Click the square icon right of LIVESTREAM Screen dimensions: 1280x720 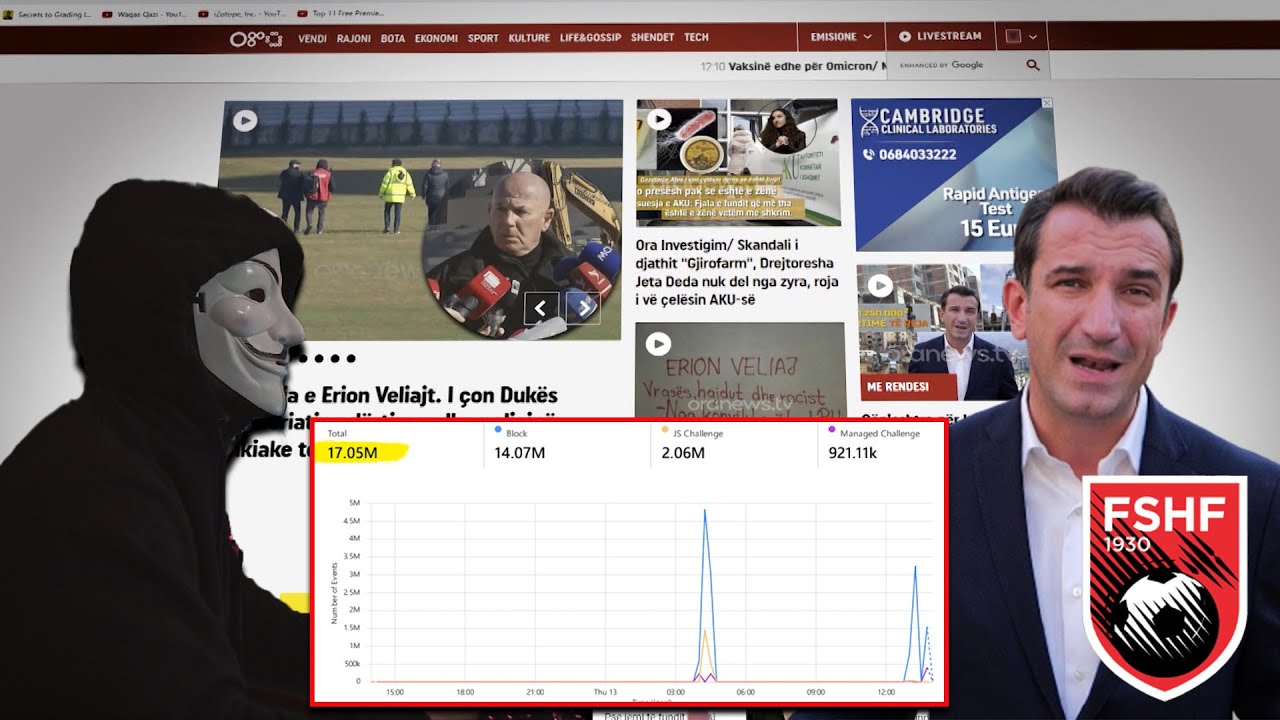1013,37
